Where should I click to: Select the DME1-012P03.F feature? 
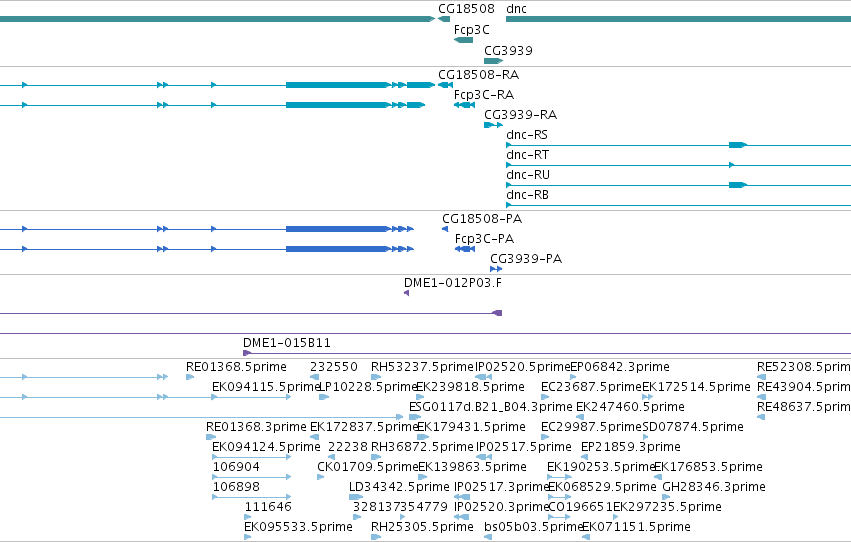coord(453,283)
